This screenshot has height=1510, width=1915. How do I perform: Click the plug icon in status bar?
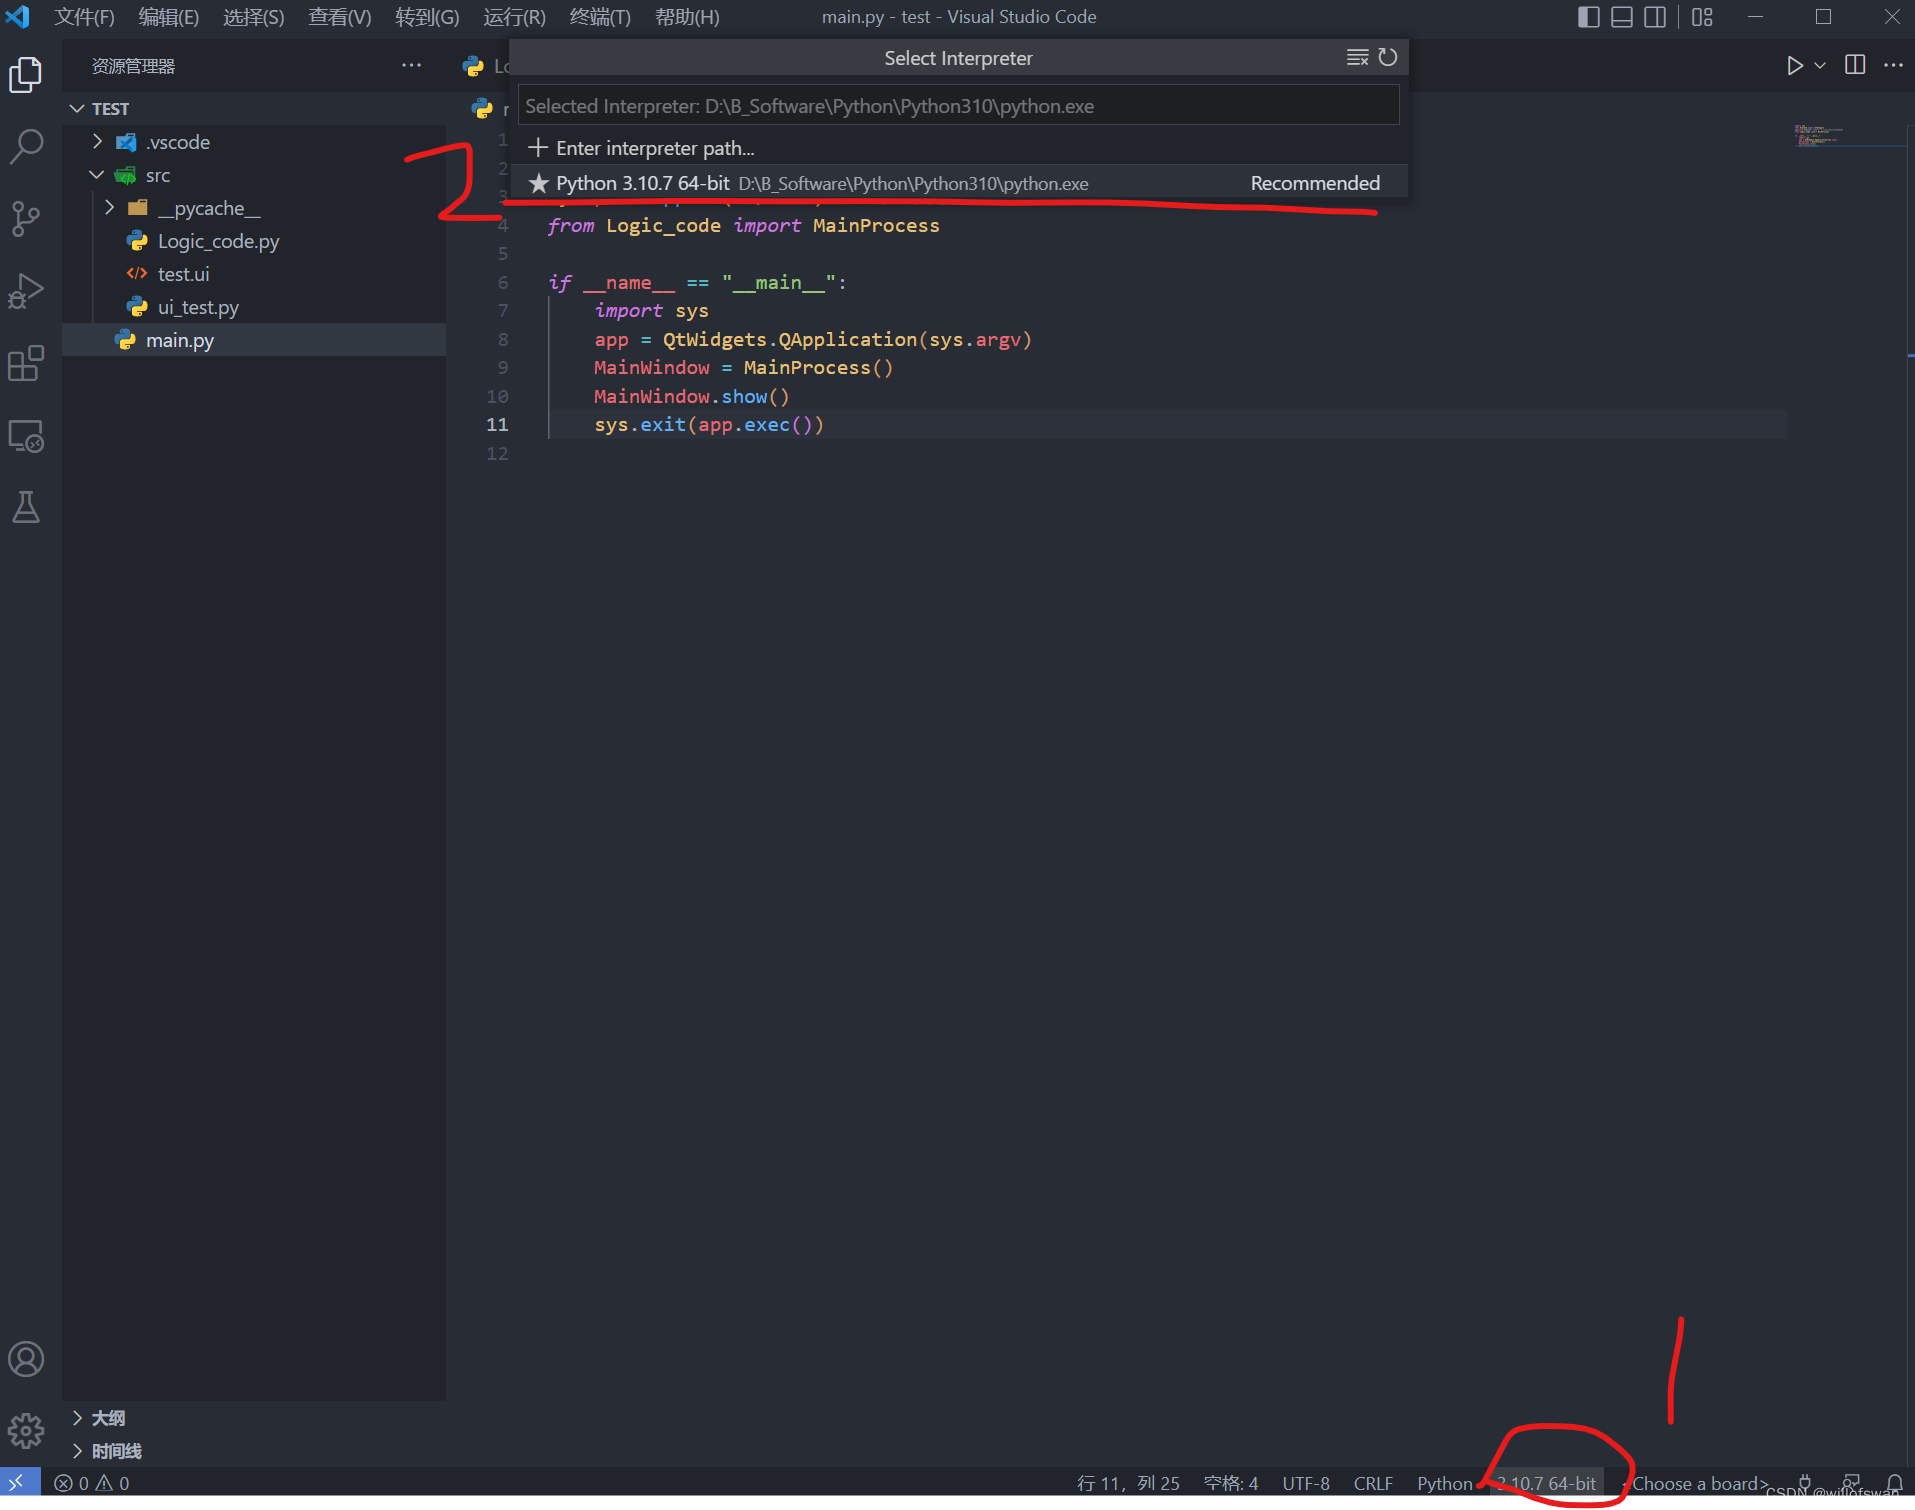pos(1804,1482)
